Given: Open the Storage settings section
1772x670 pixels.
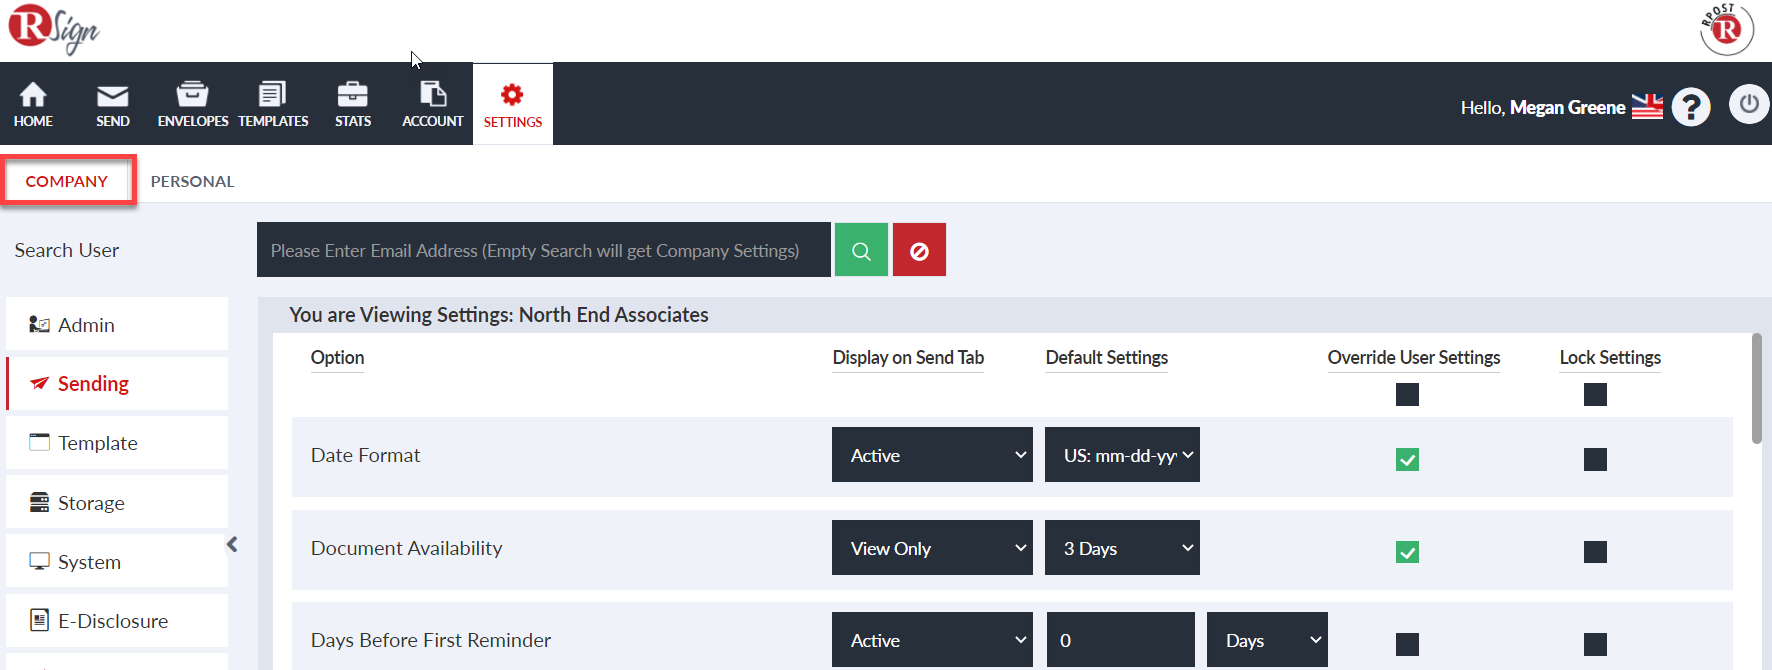Looking at the screenshot, I should [x=117, y=502].
